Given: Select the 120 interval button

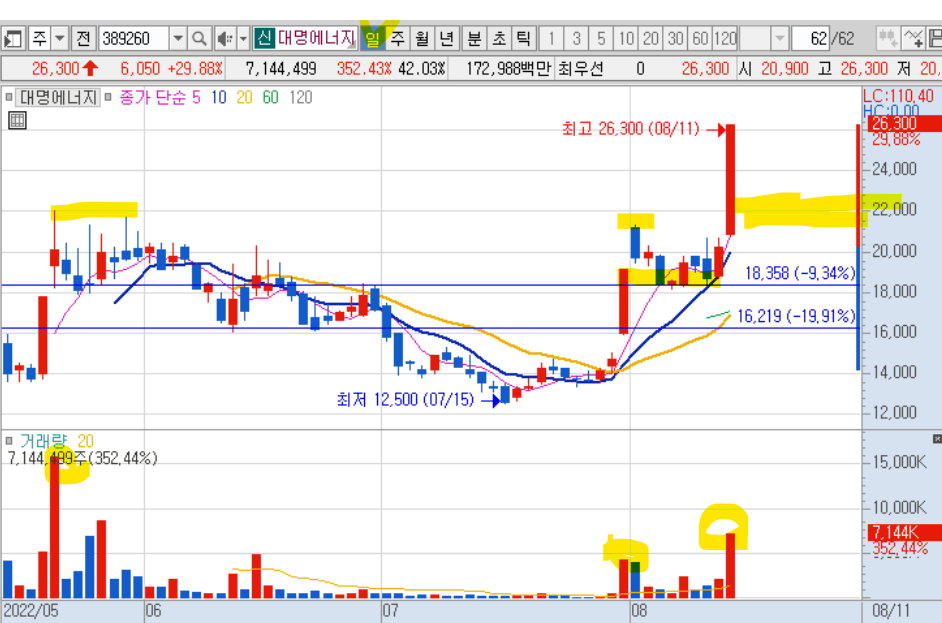Looking at the screenshot, I should (725, 39).
